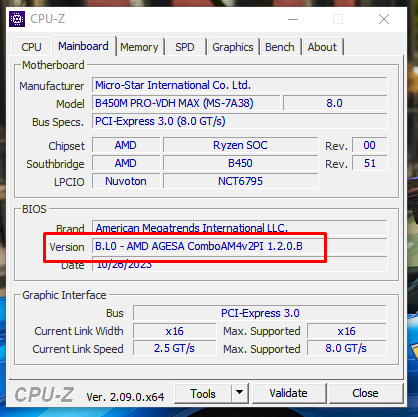Click graphic interface bus PCI-Express 3.0
The height and width of the screenshot is (417, 418).
[x=260, y=313]
